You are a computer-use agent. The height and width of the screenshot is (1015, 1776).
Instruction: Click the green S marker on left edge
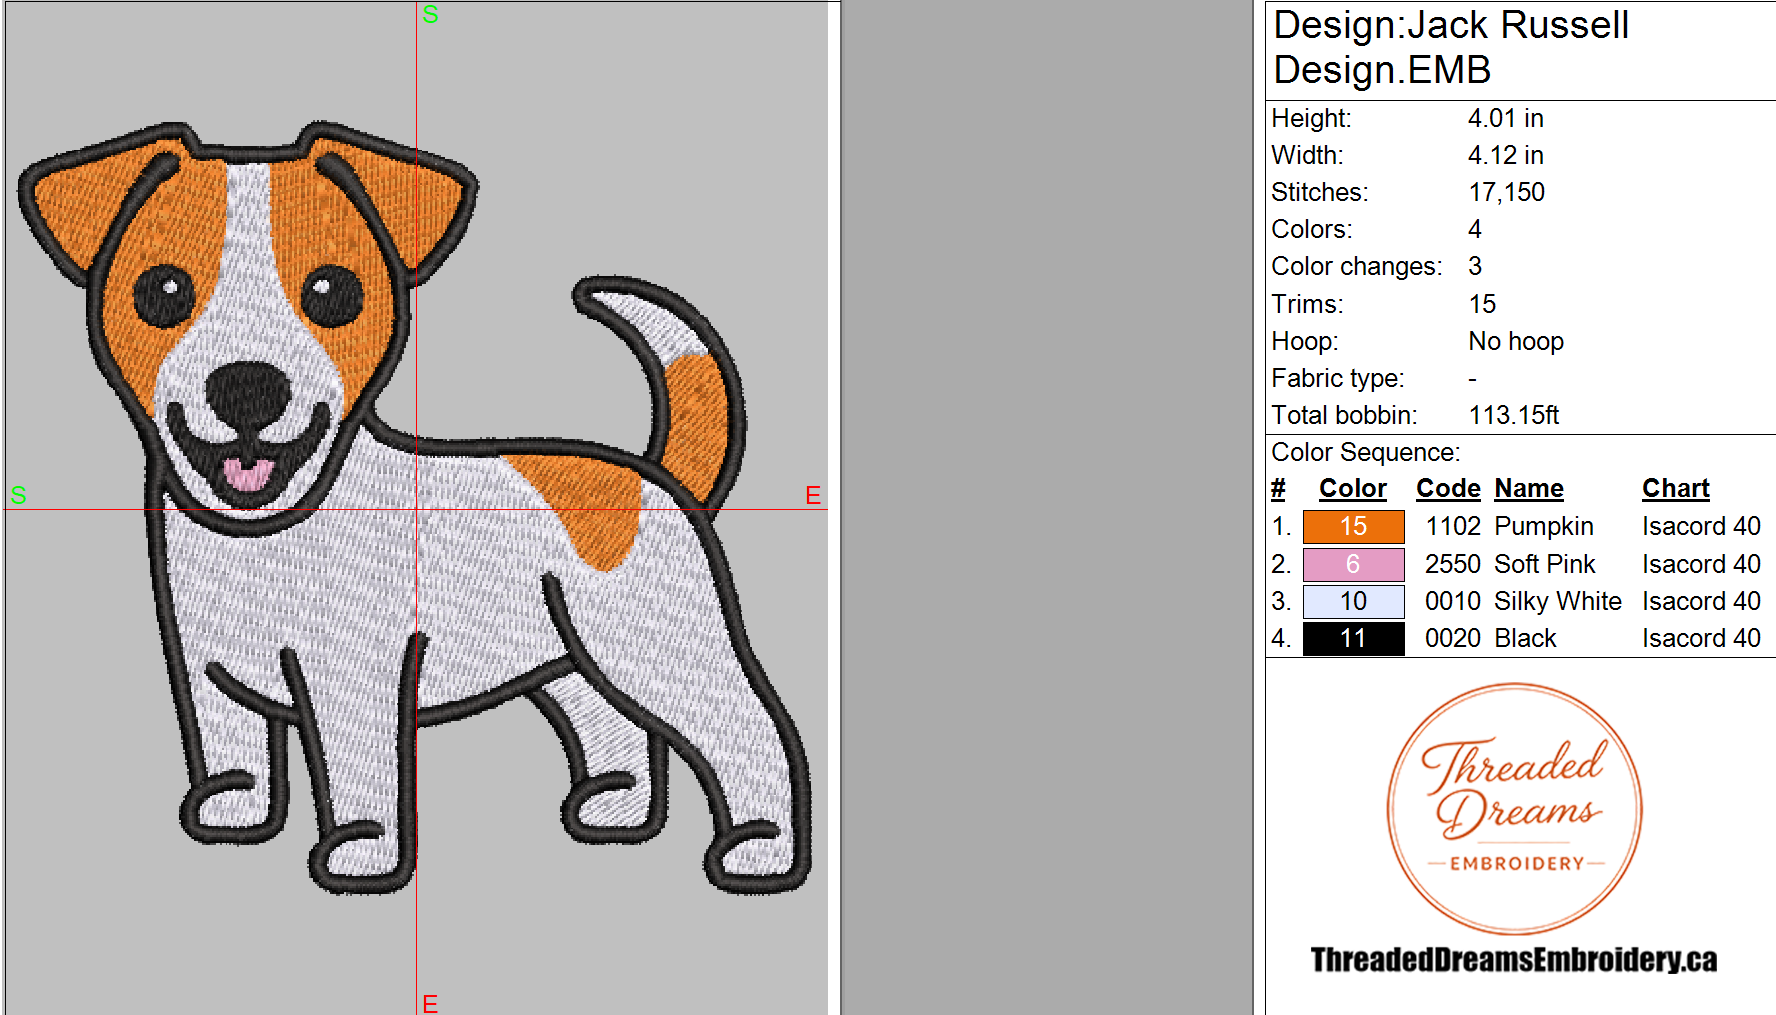(18, 495)
